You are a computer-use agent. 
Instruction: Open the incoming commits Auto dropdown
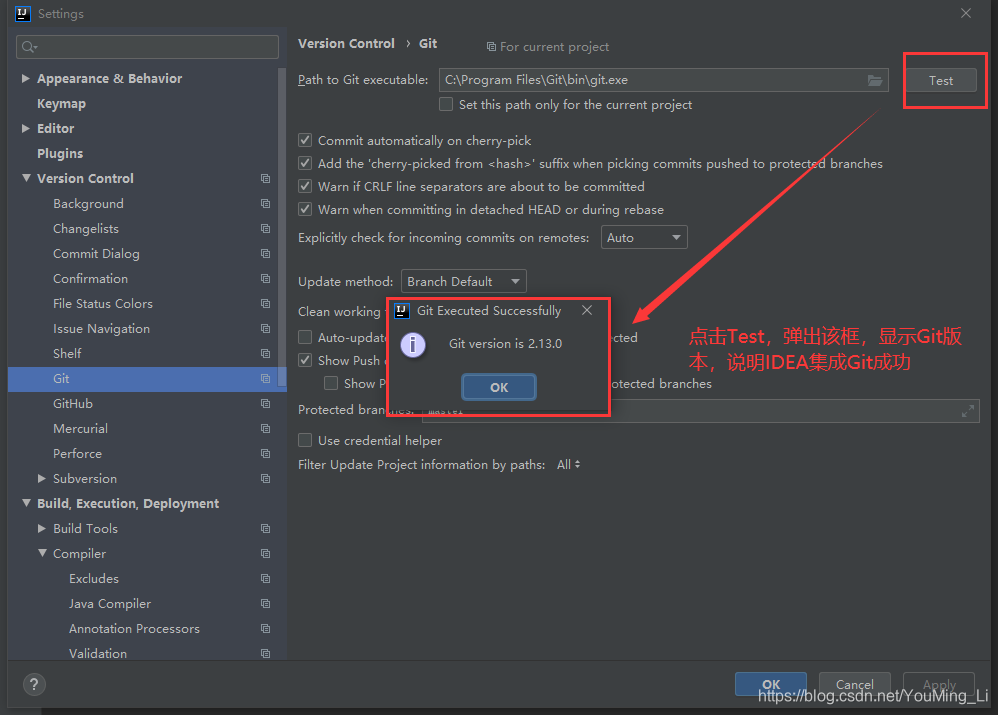[x=643, y=237]
